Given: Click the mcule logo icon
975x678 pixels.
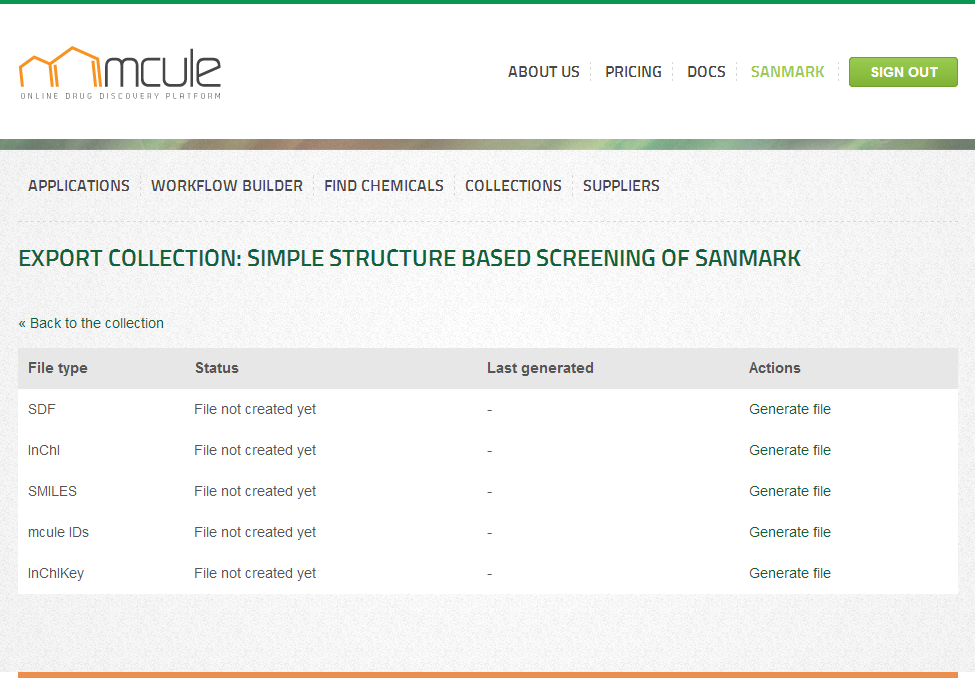Looking at the screenshot, I should tap(120, 71).
